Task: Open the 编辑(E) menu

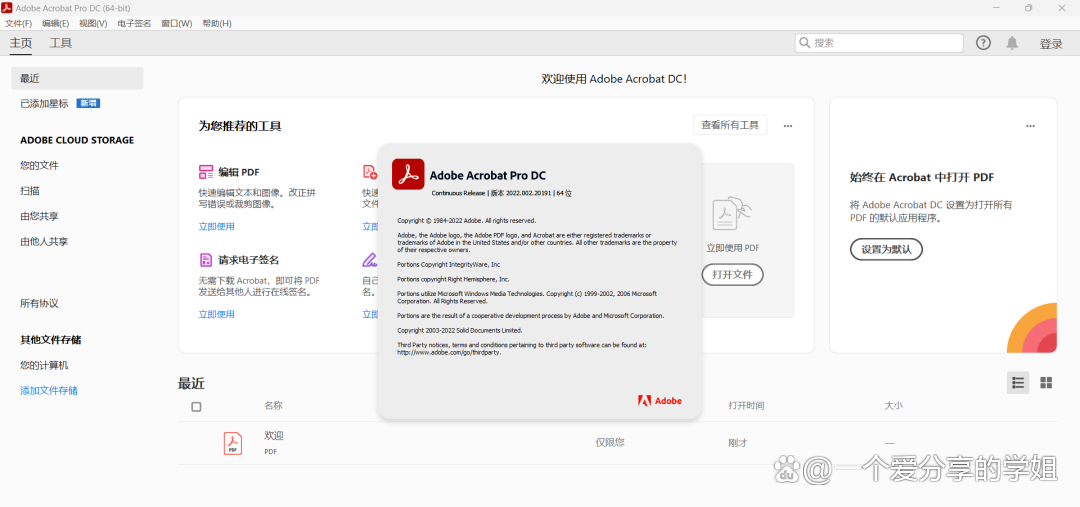Action: click(x=55, y=23)
